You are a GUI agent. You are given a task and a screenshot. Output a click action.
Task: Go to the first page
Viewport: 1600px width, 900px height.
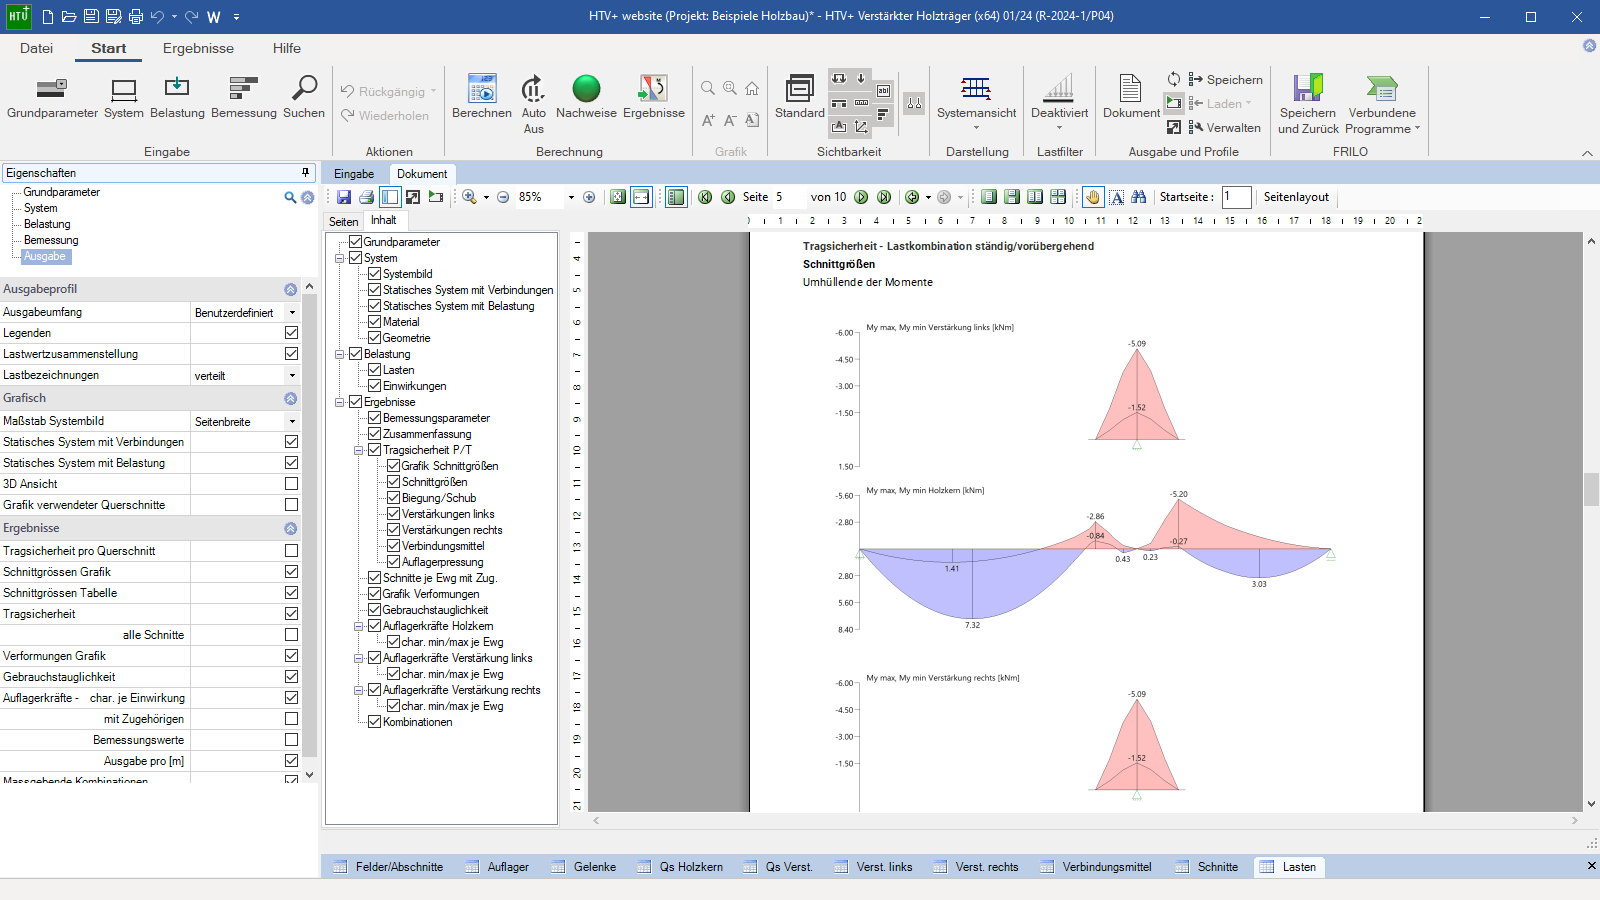tap(705, 197)
